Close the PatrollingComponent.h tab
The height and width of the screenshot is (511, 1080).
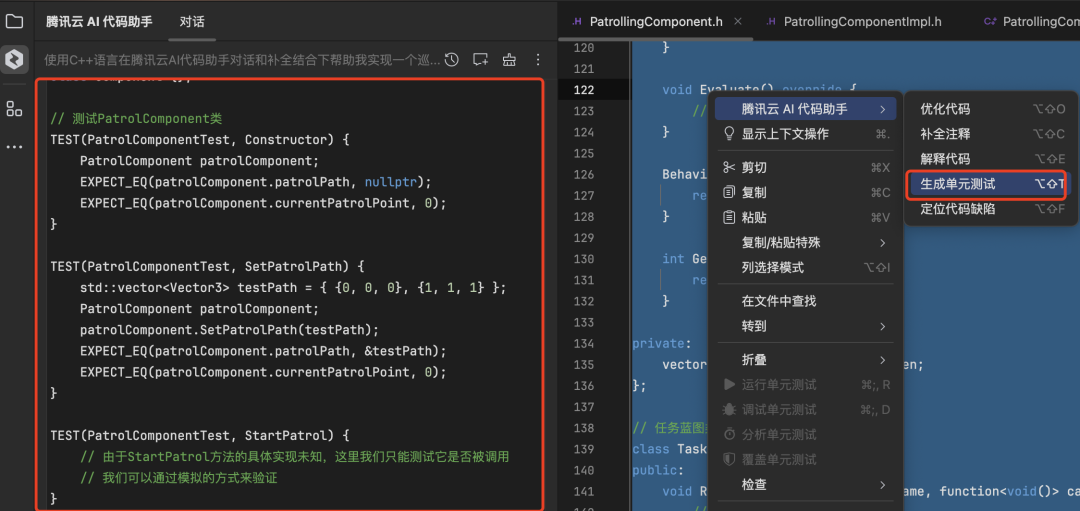[738, 21]
